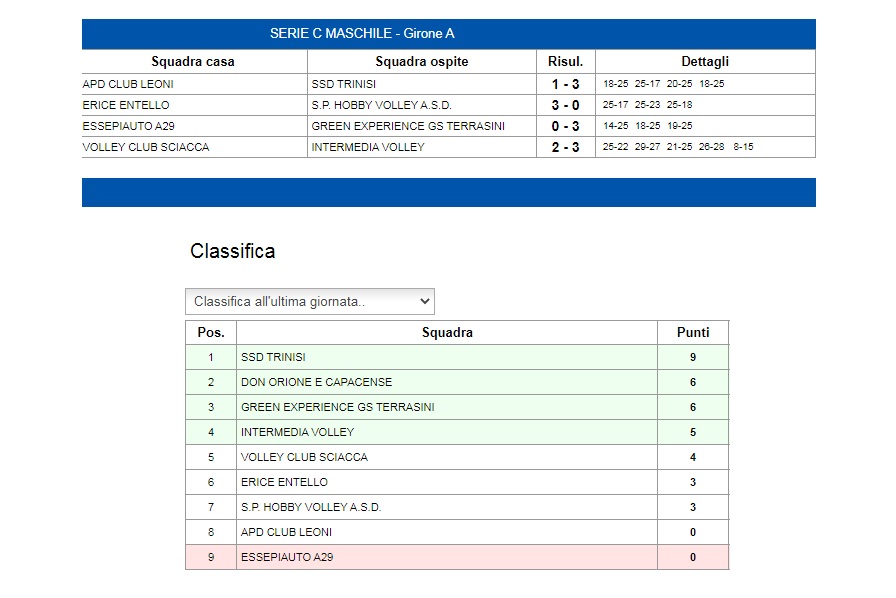Select away team GREEN EXPERIENCE GS TERRASINI in results
The height and width of the screenshot is (598, 896).
pyautogui.click(x=408, y=126)
